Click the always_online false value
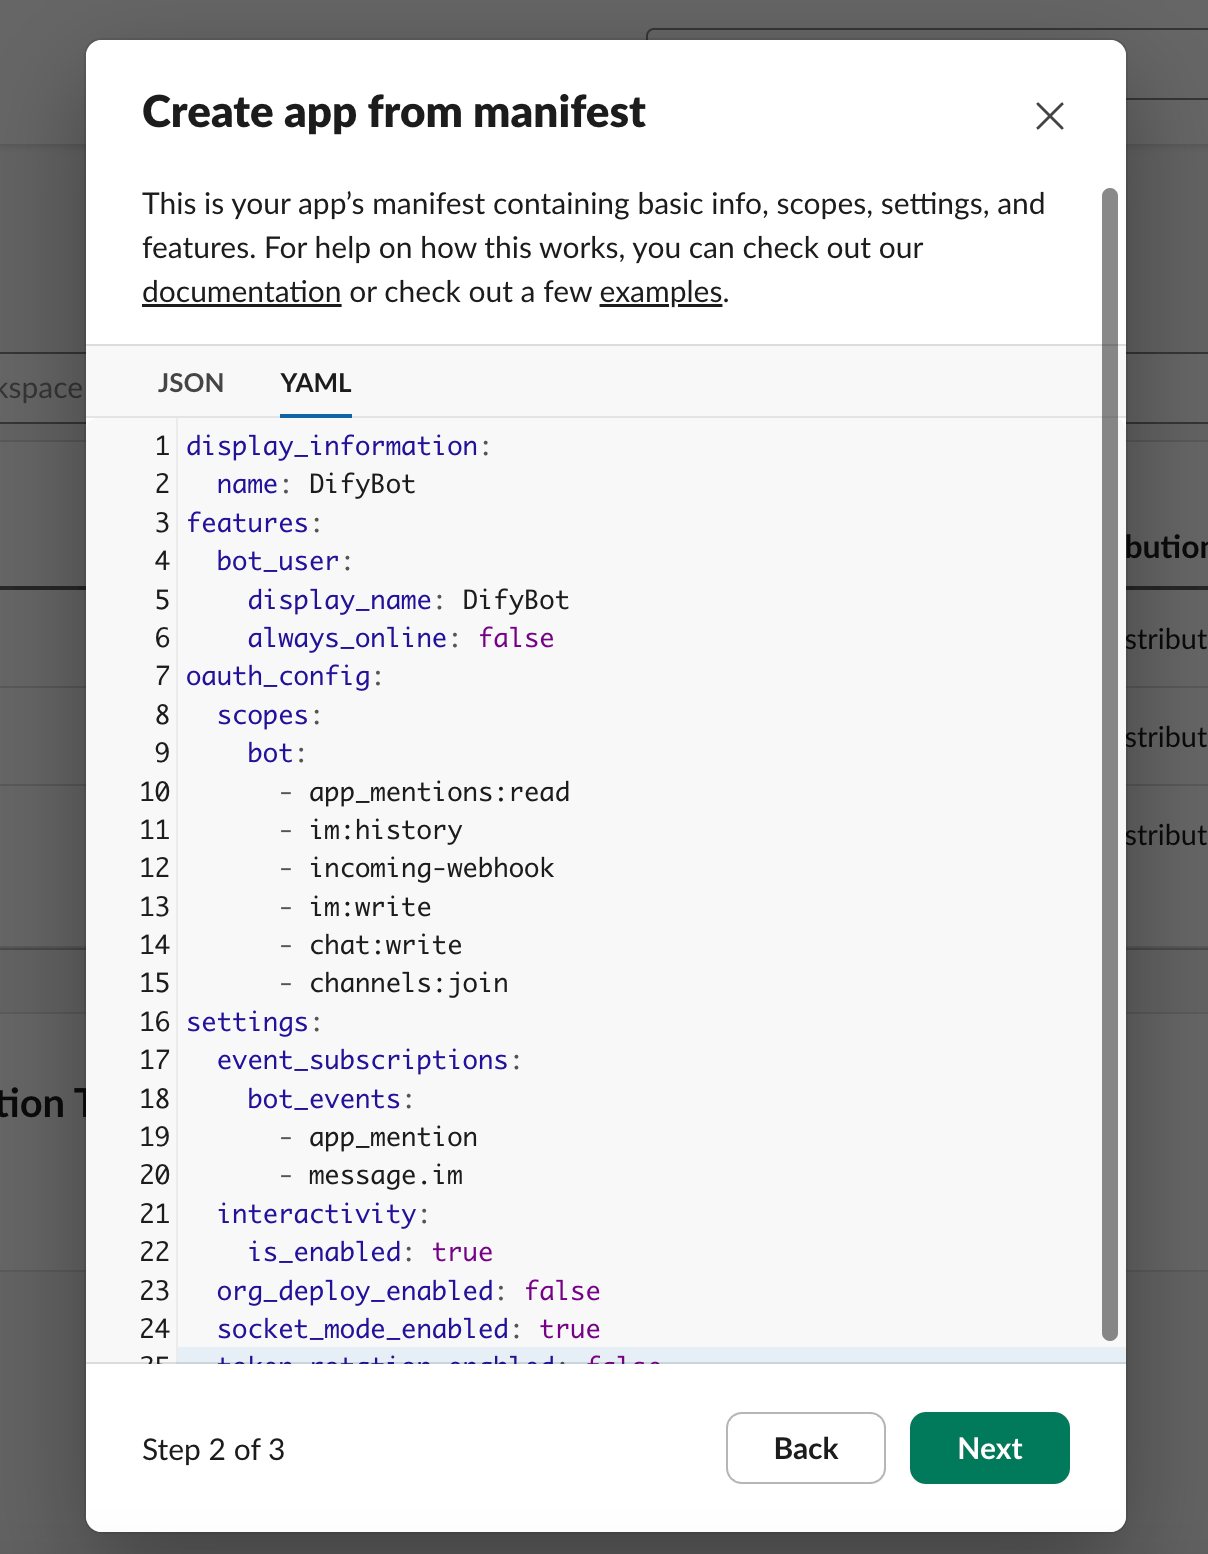The height and width of the screenshot is (1554, 1208). pyautogui.click(x=516, y=637)
